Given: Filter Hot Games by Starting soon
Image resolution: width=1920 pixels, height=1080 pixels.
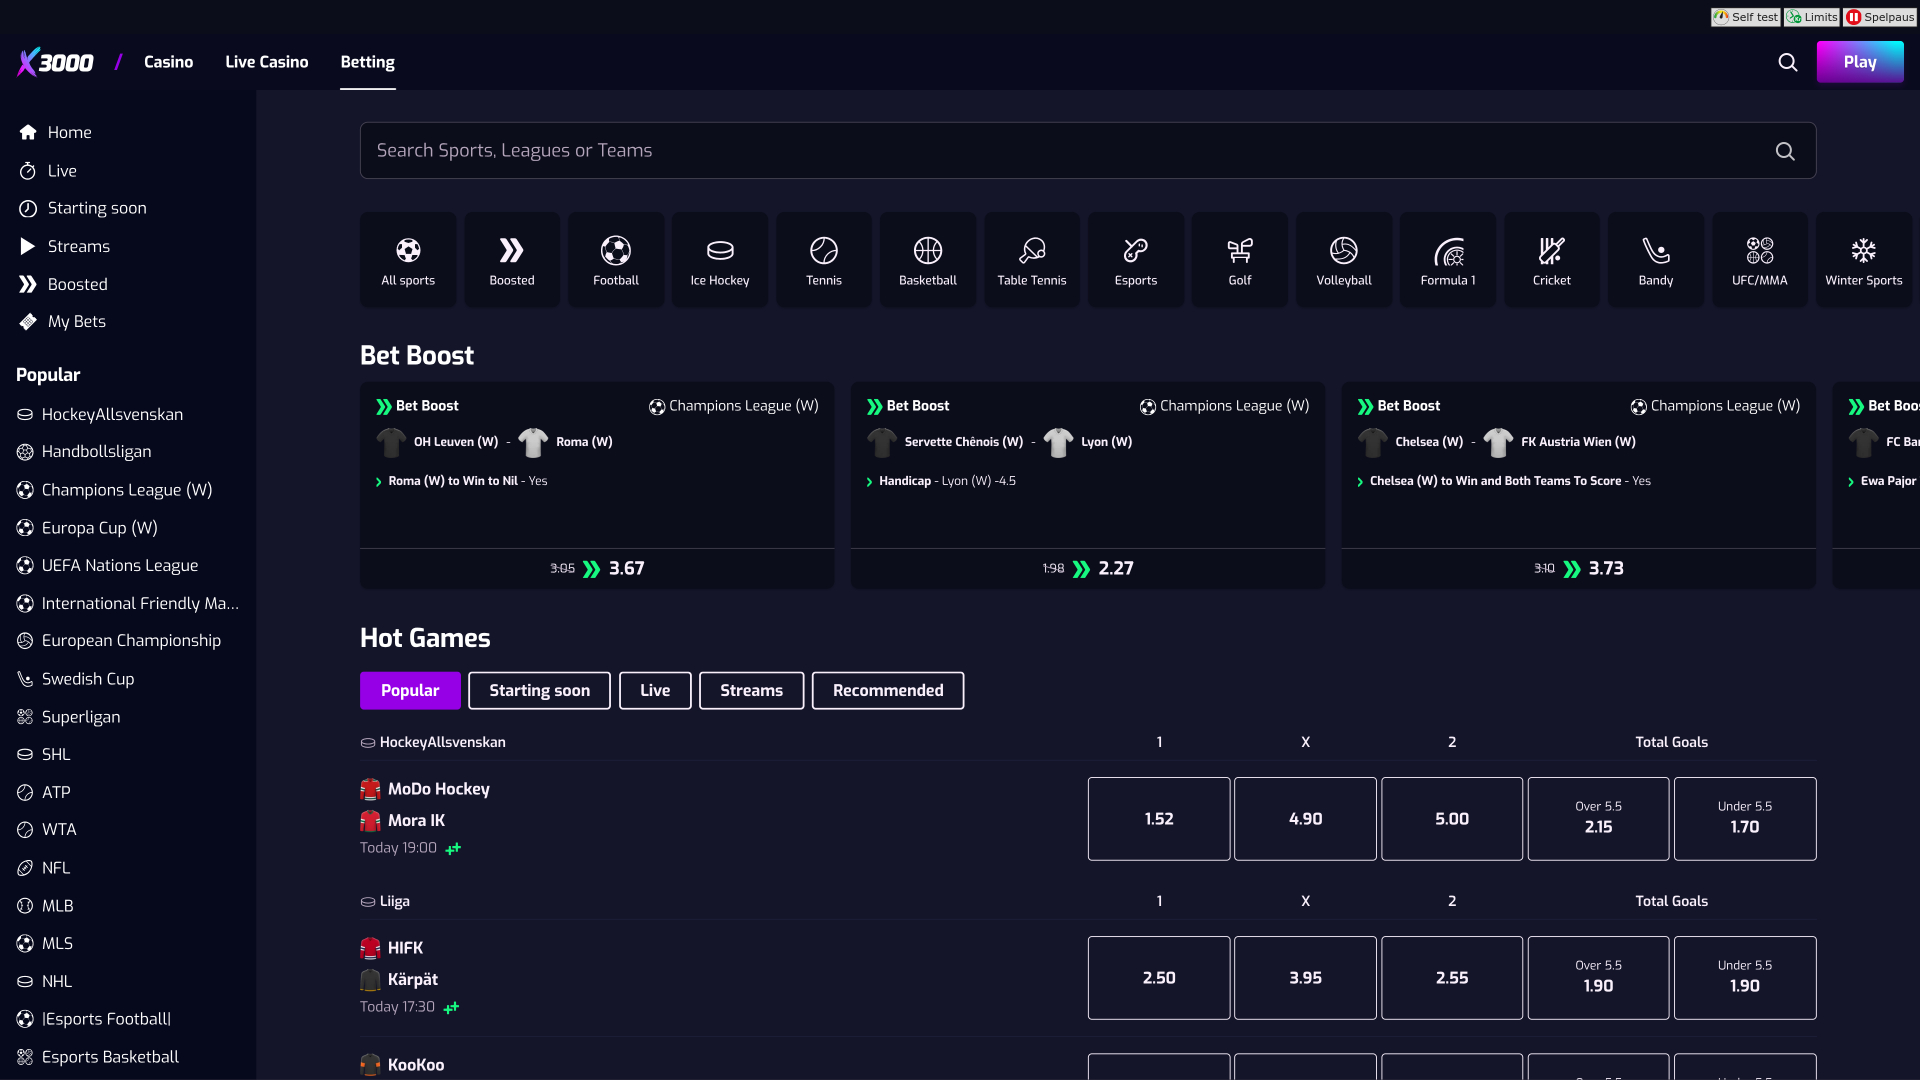Looking at the screenshot, I should tap(539, 690).
